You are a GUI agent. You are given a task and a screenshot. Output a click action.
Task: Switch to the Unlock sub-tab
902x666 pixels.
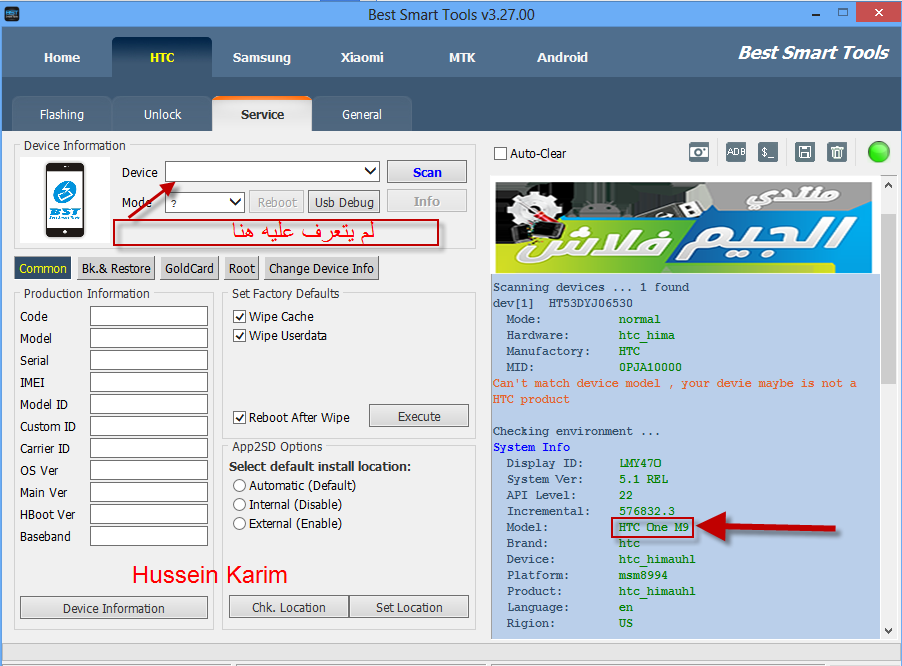pos(162,114)
